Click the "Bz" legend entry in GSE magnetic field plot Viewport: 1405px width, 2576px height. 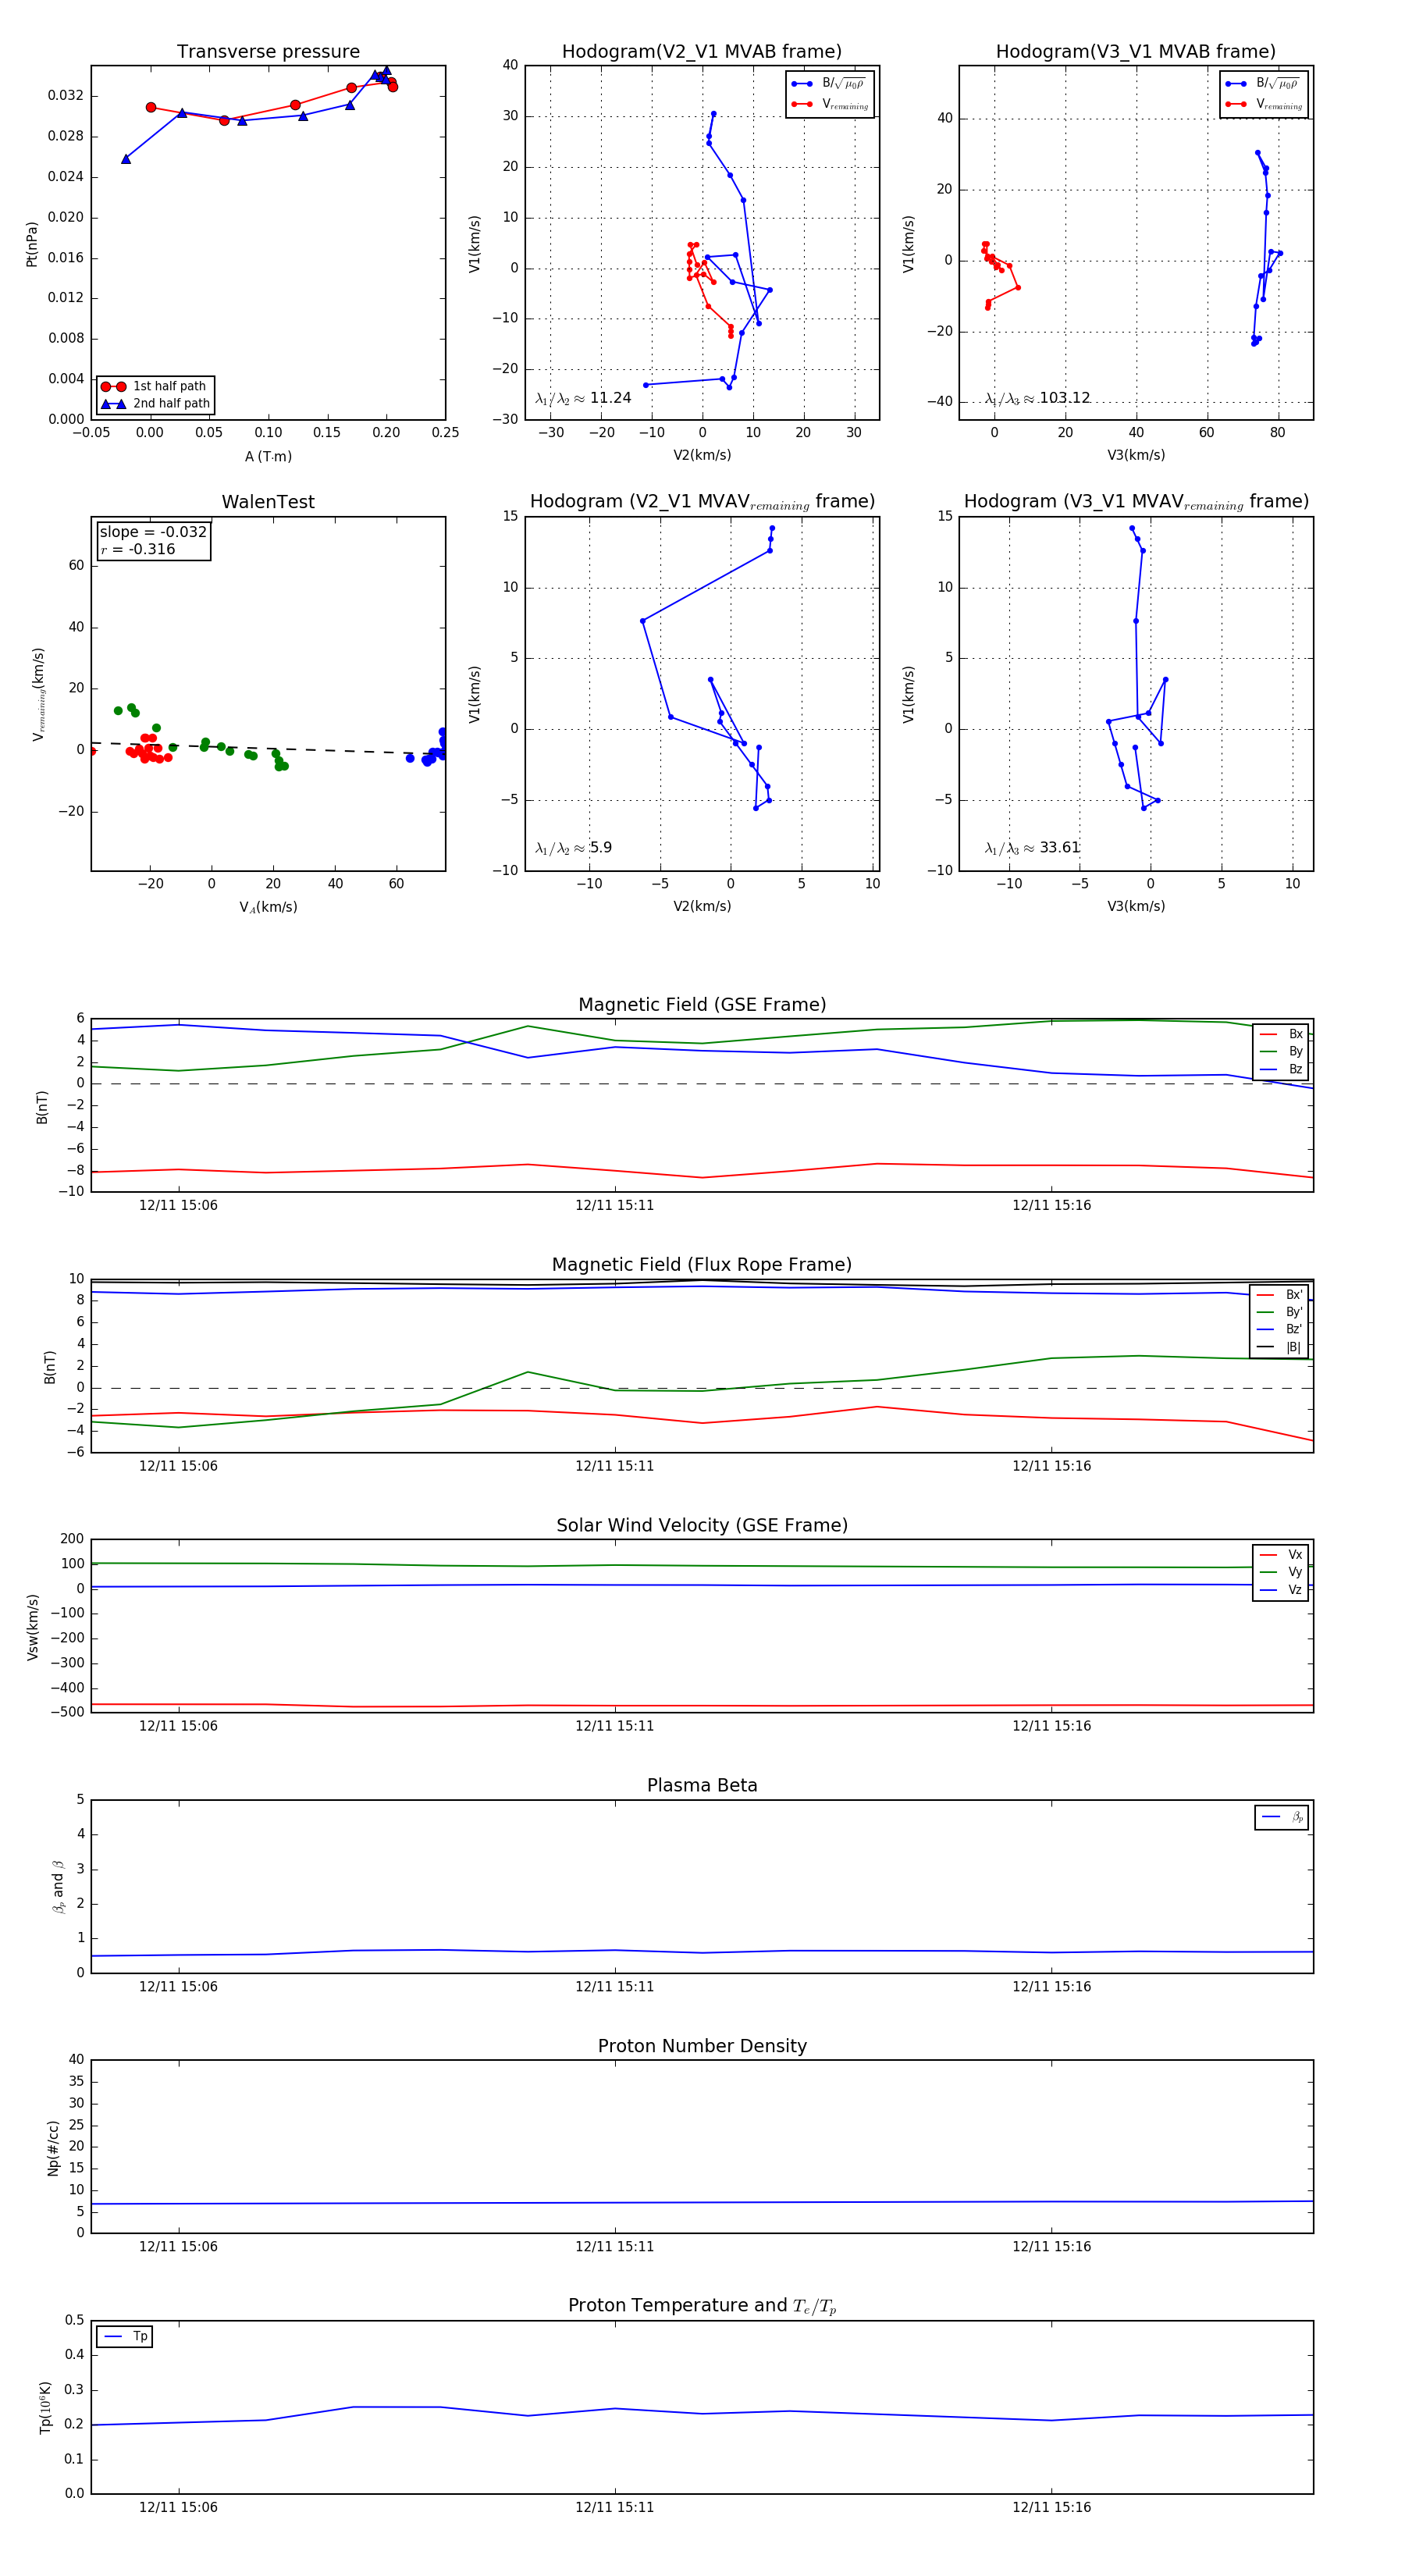1281,1069
